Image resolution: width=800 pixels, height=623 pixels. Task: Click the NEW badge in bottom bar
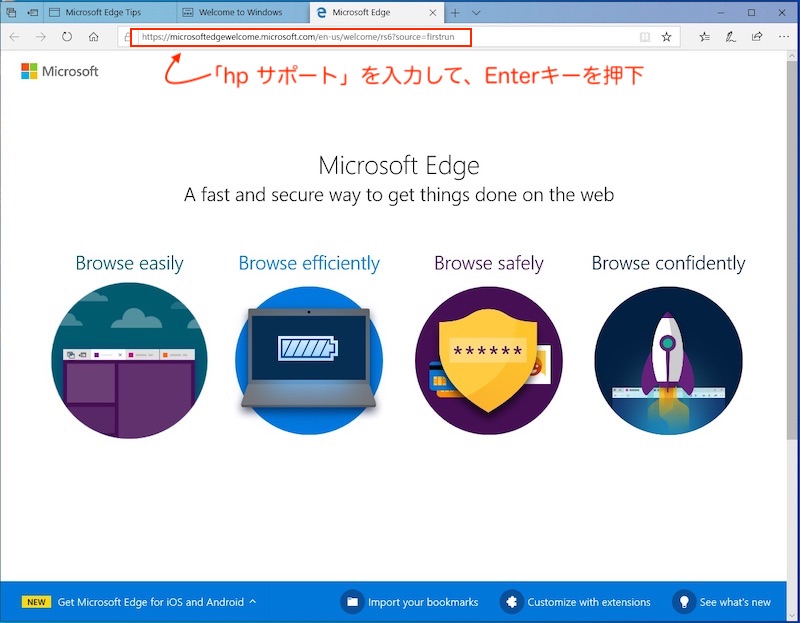point(36,602)
